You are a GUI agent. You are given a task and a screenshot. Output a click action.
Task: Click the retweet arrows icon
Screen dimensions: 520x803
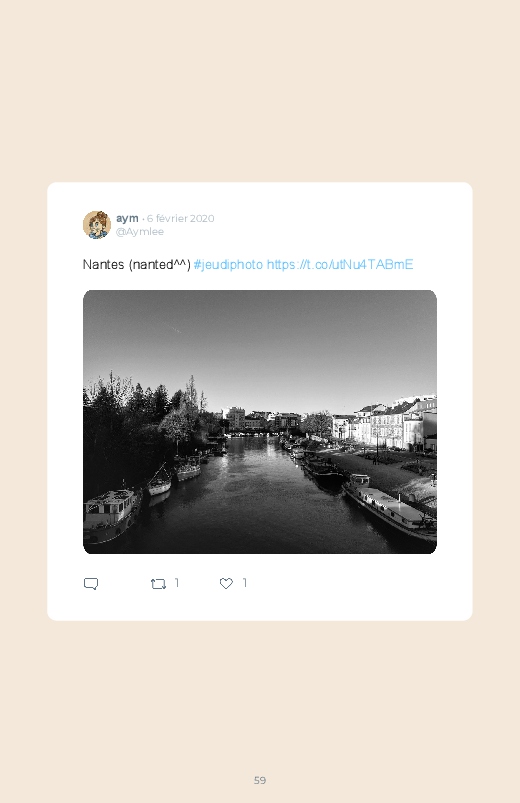[158, 583]
